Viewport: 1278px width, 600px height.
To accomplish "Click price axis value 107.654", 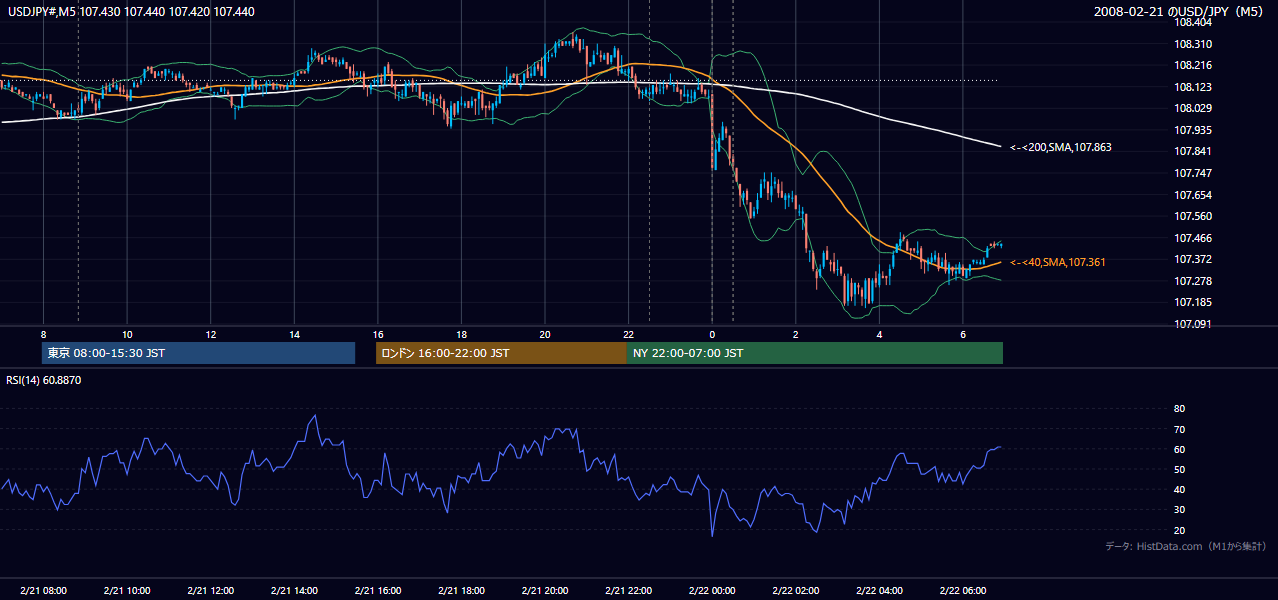I will (x=1193, y=195).
